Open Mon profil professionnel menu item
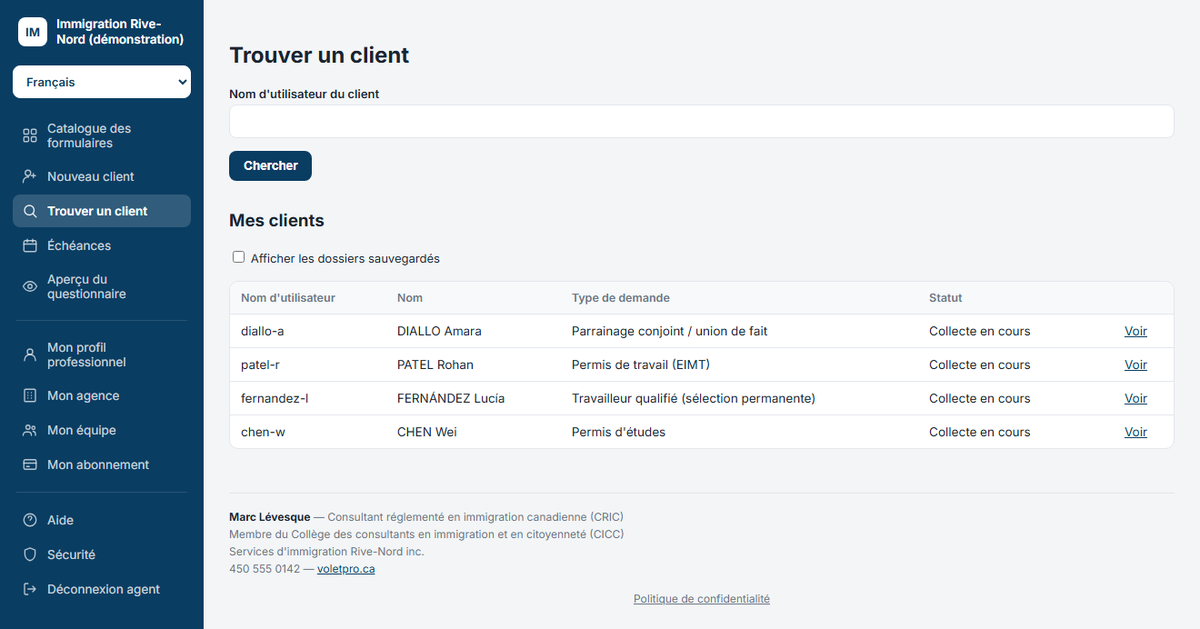1200x629 pixels. pyautogui.click(x=102, y=355)
